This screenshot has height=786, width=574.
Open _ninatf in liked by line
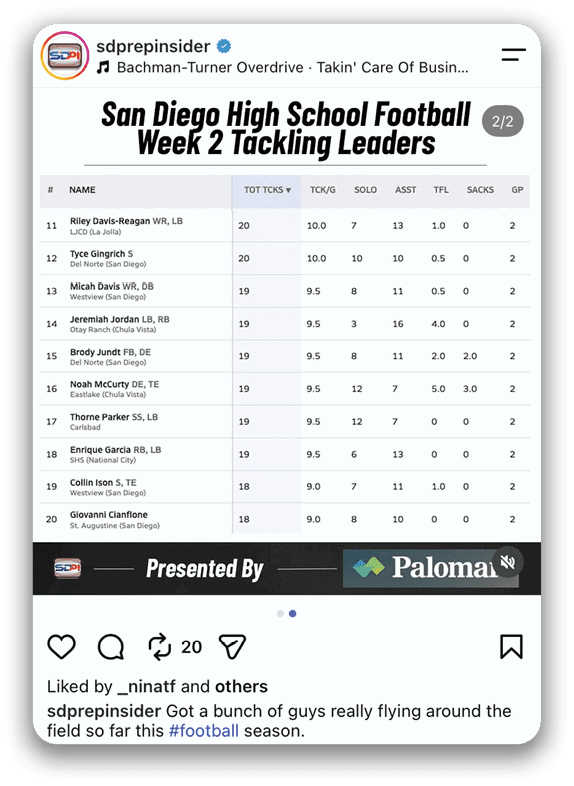point(147,687)
